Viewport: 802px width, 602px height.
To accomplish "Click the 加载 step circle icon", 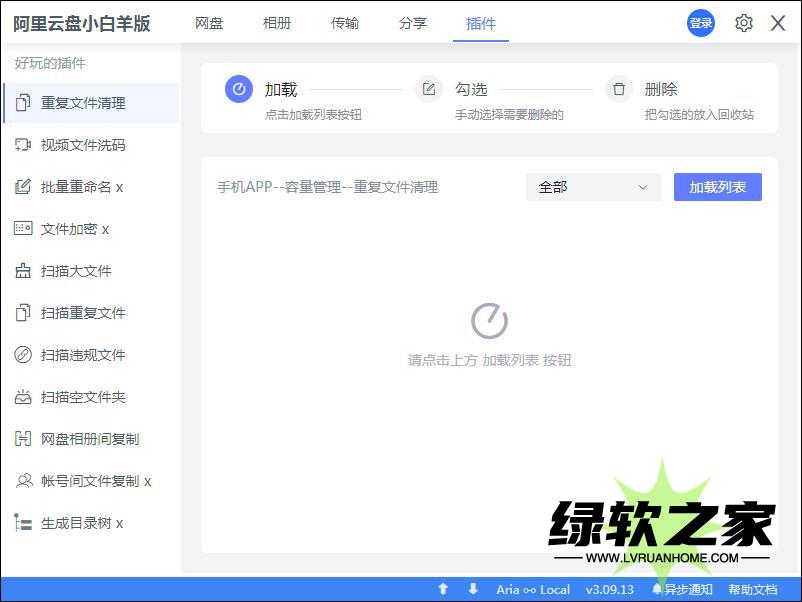I will 238,90.
